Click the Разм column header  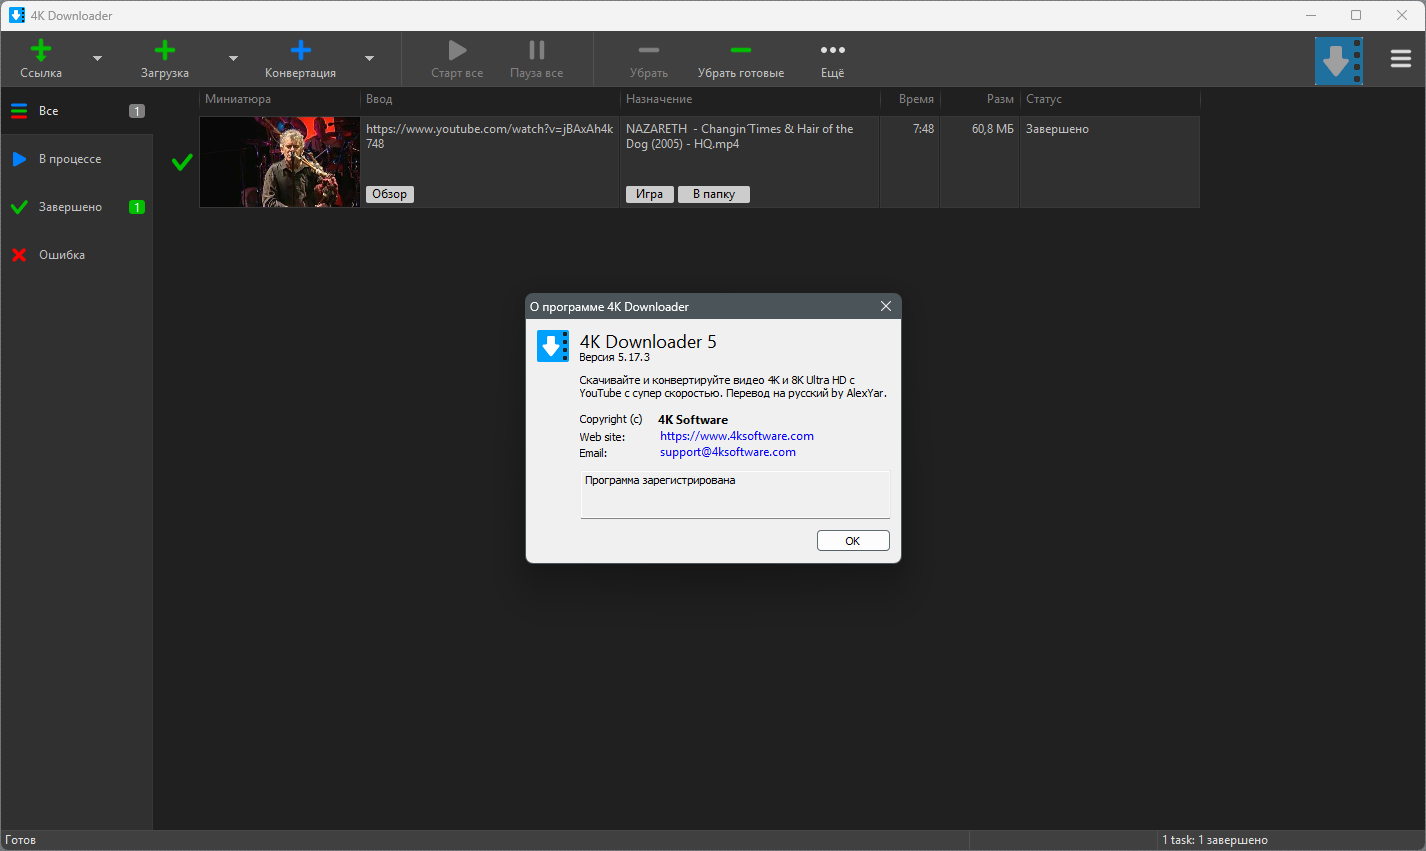(x=980, y=99)
